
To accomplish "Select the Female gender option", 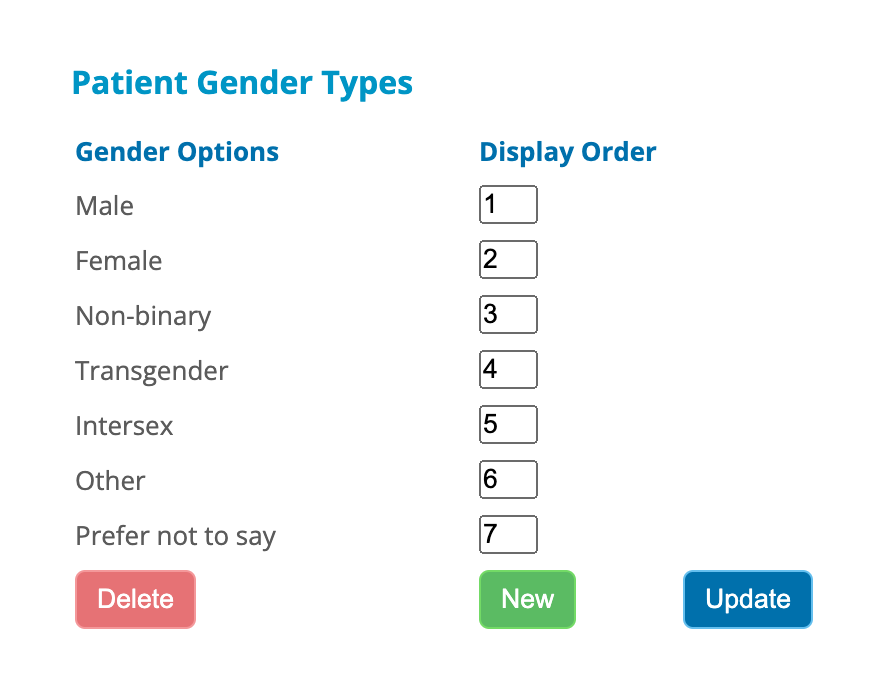I will tap(119, 261).
